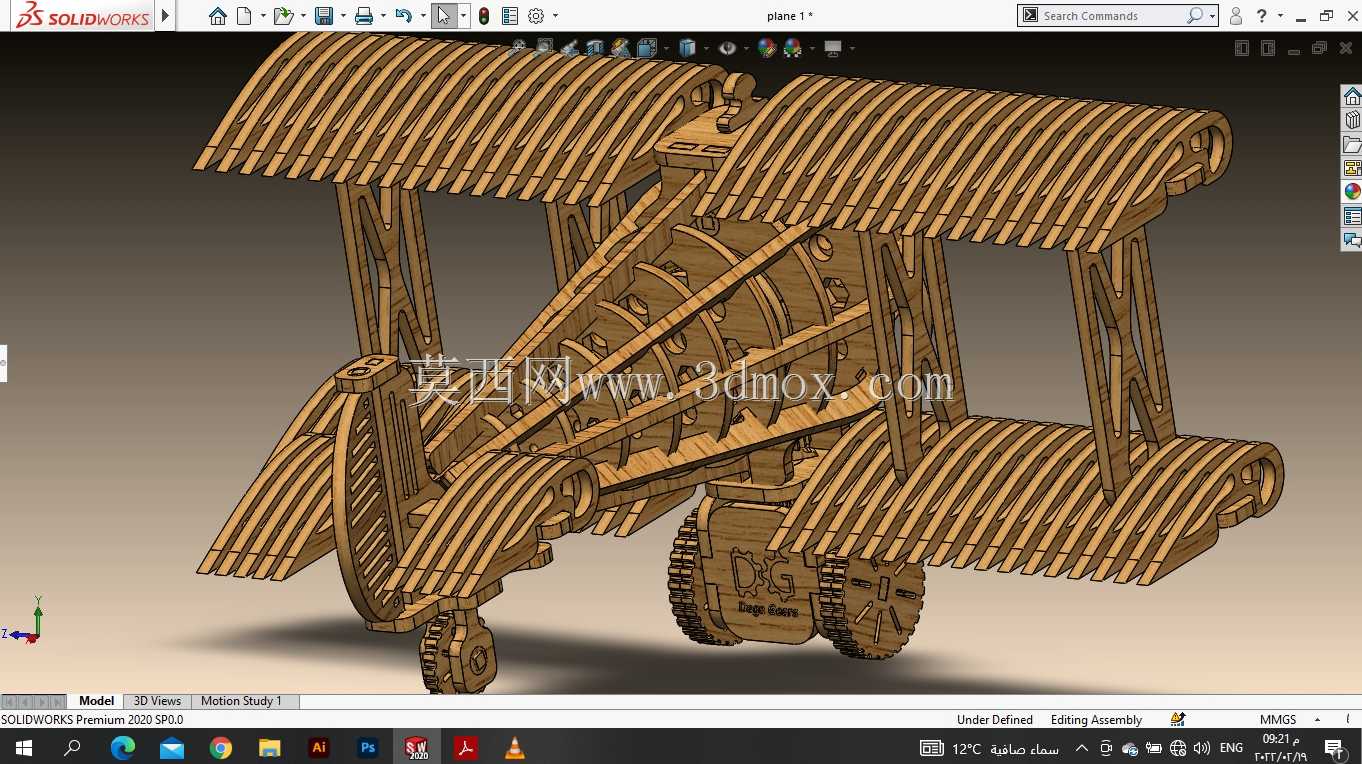
Task: Expand the New document dropdown arrow
Action: click(263, 16)
